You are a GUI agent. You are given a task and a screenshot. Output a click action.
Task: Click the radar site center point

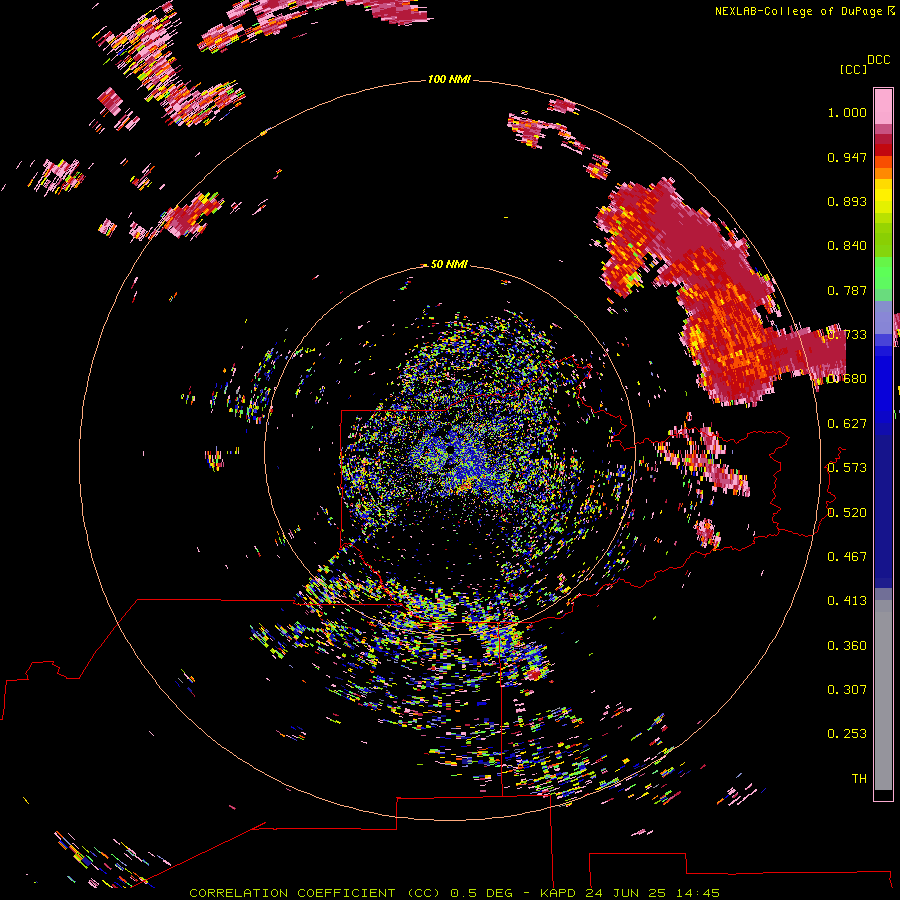click(x=449, y=451)
